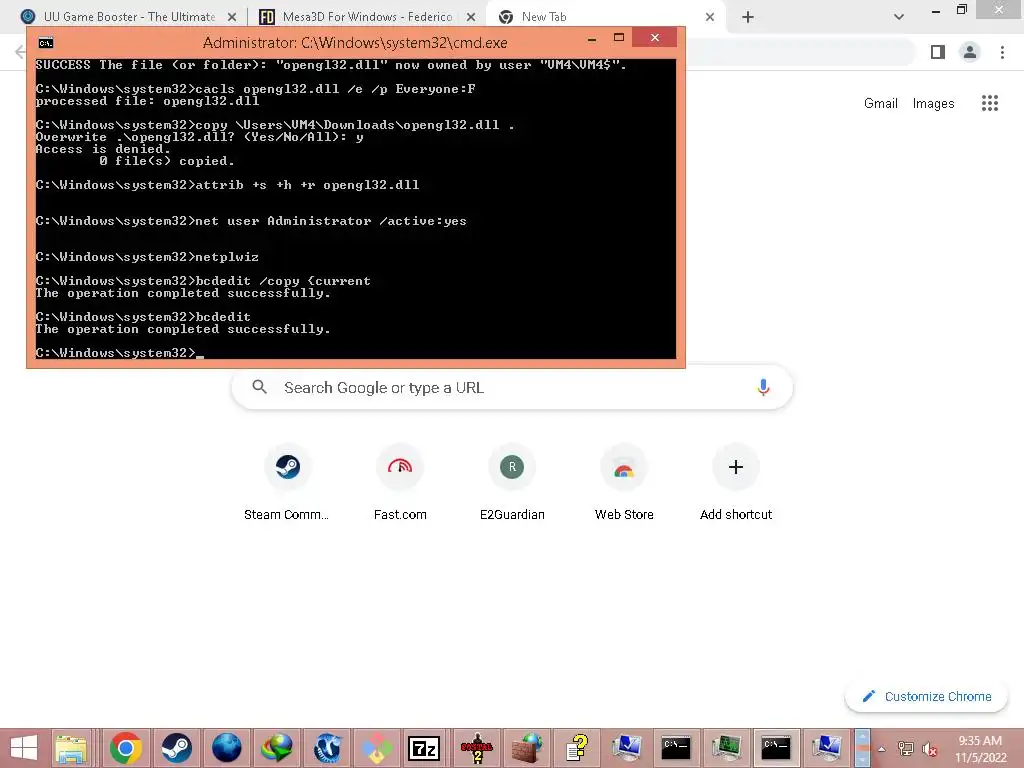1024x768 pixels.
Task: Open the Steam Community shortcut tile
Action: pyautogui.click(x=287, y=483)
